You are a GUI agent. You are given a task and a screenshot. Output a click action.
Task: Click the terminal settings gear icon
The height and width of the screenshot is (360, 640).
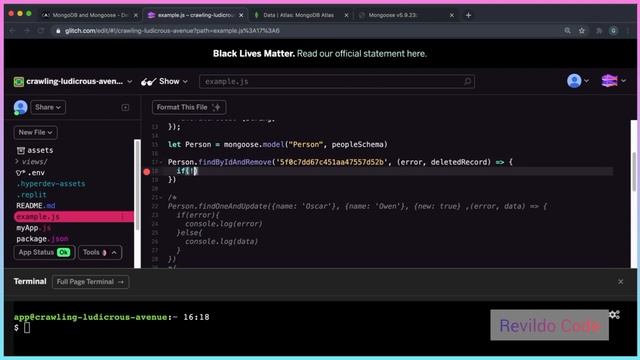coord(614,315)
